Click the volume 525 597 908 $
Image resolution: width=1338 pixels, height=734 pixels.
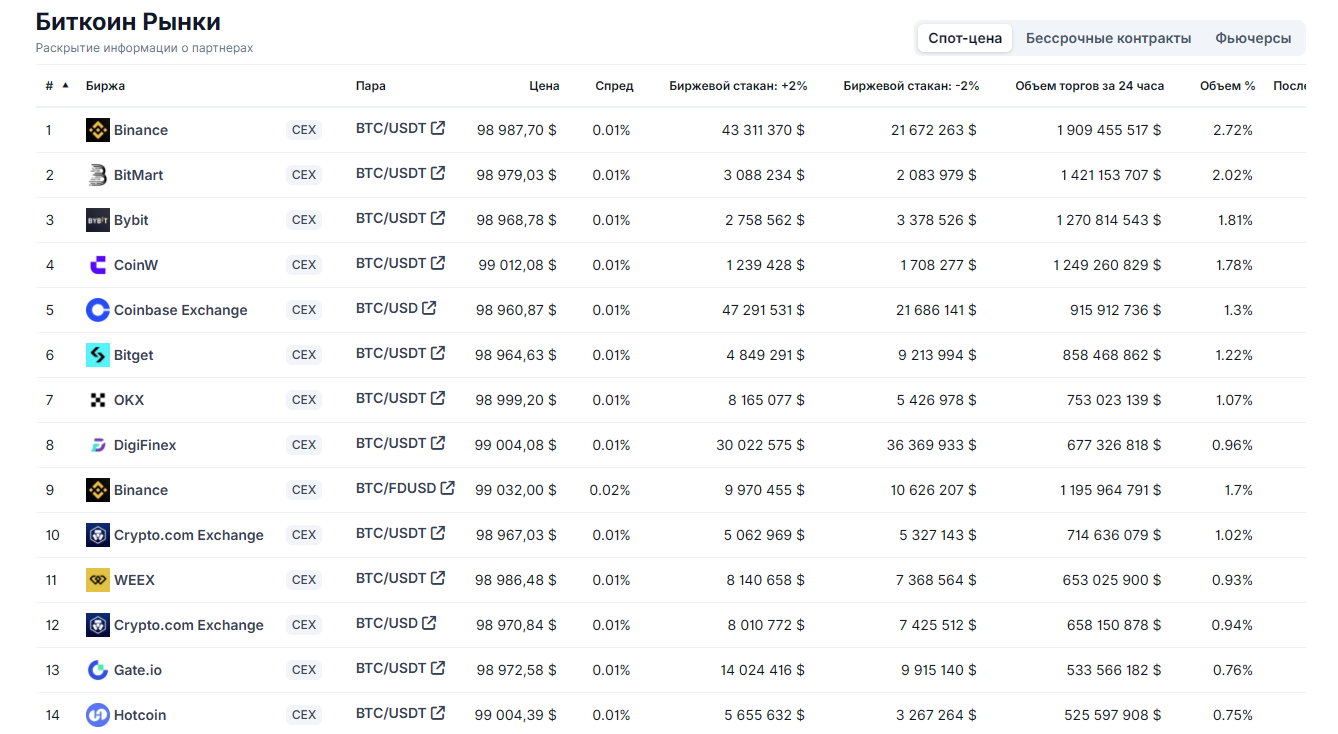pos(1113,715)
